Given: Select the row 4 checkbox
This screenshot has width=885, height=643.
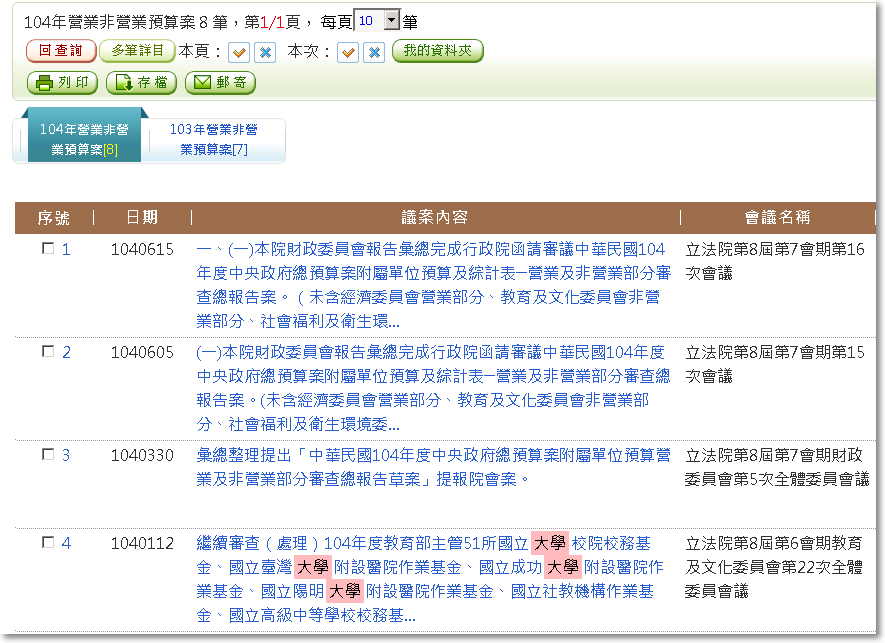Looking at the screenshot, I should pos(48,543).
